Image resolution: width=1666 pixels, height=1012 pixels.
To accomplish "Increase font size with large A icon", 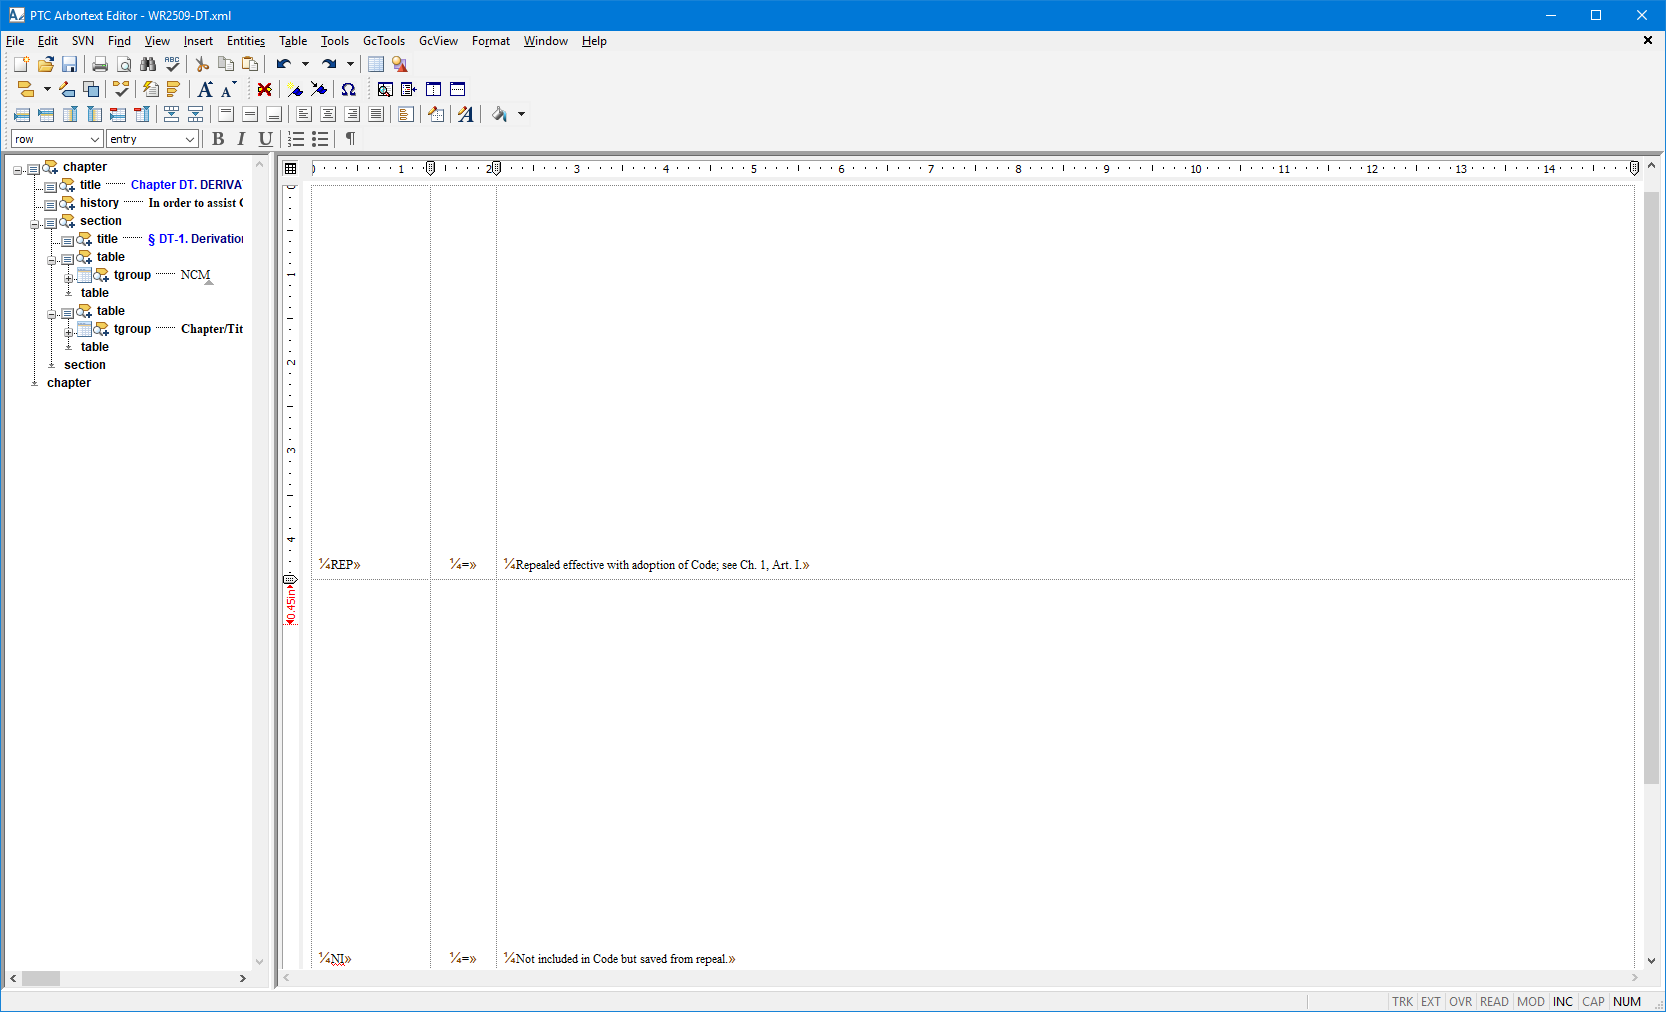I will [x=205, y=89].
